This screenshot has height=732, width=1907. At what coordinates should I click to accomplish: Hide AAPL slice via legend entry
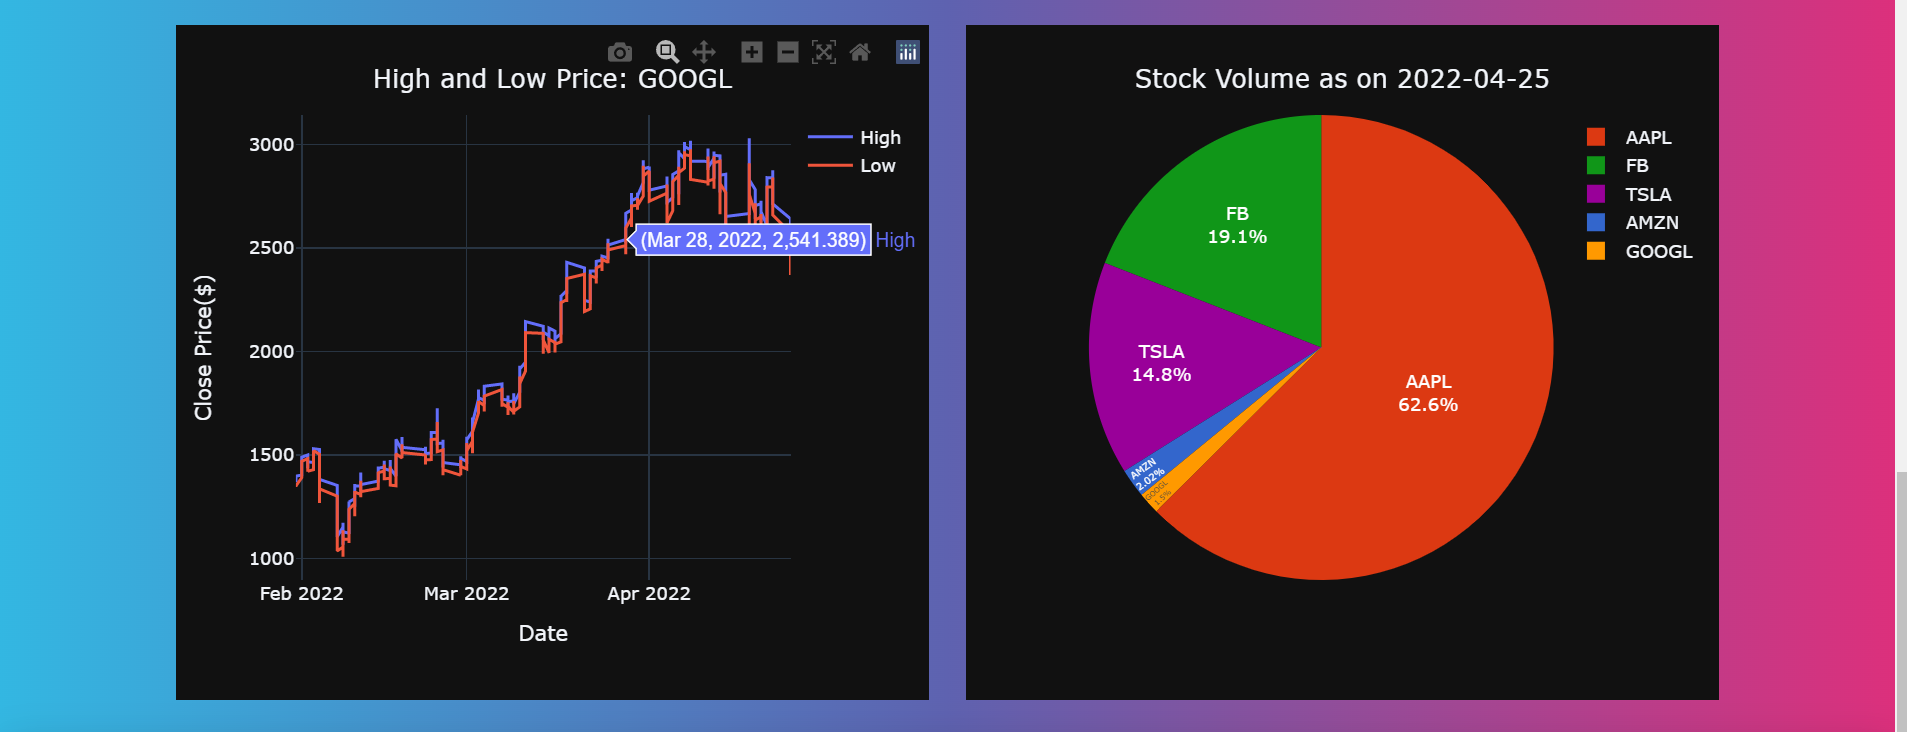pyautogui.click(x=1648, y=137)
